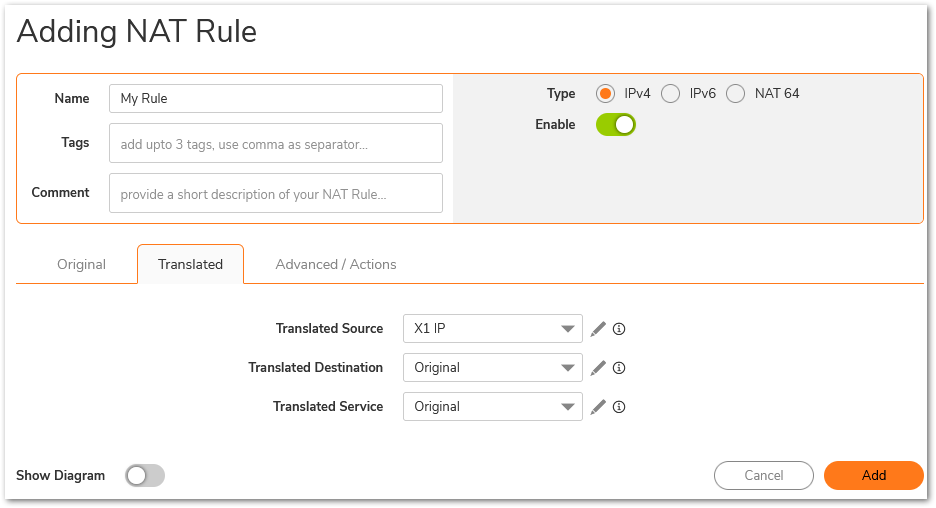
Task: Expand the Translated Destination dropdown
Action: 492,368
